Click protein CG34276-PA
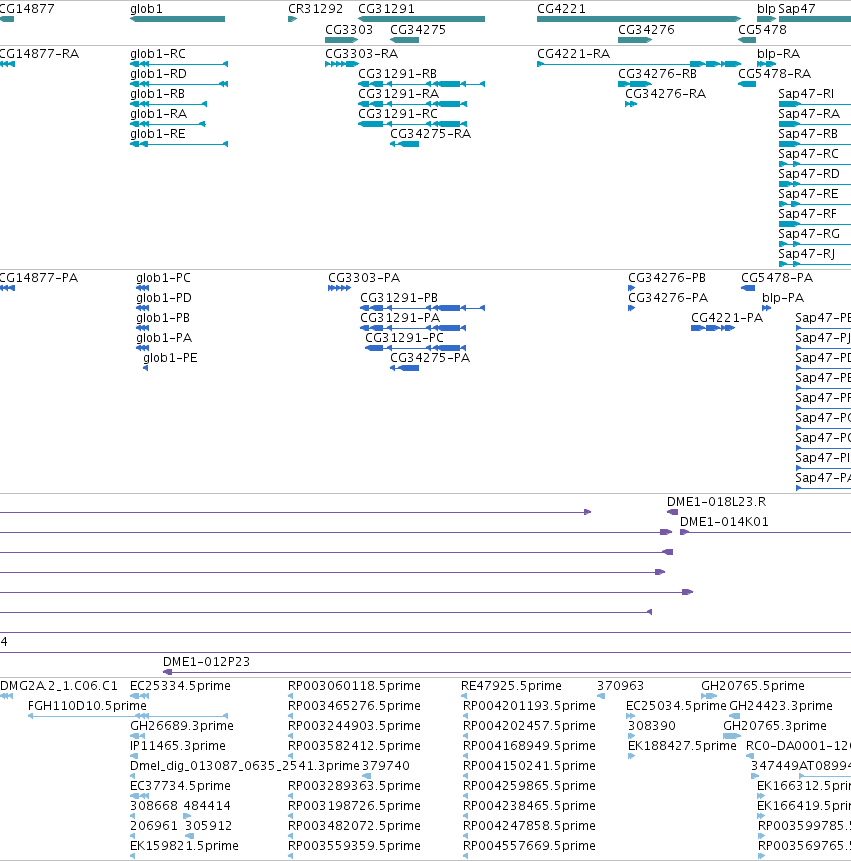 coord(668,298)
